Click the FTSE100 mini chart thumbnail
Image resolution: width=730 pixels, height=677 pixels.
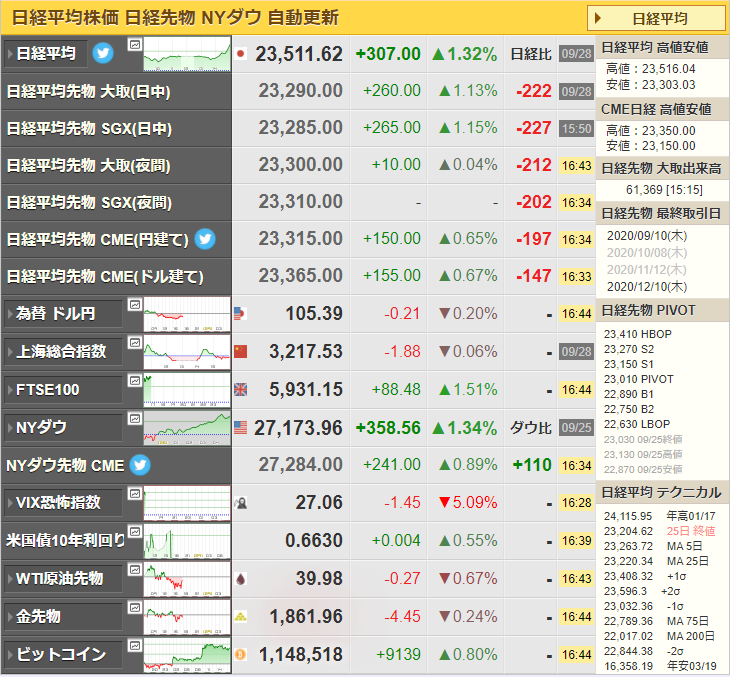point(187,390)
